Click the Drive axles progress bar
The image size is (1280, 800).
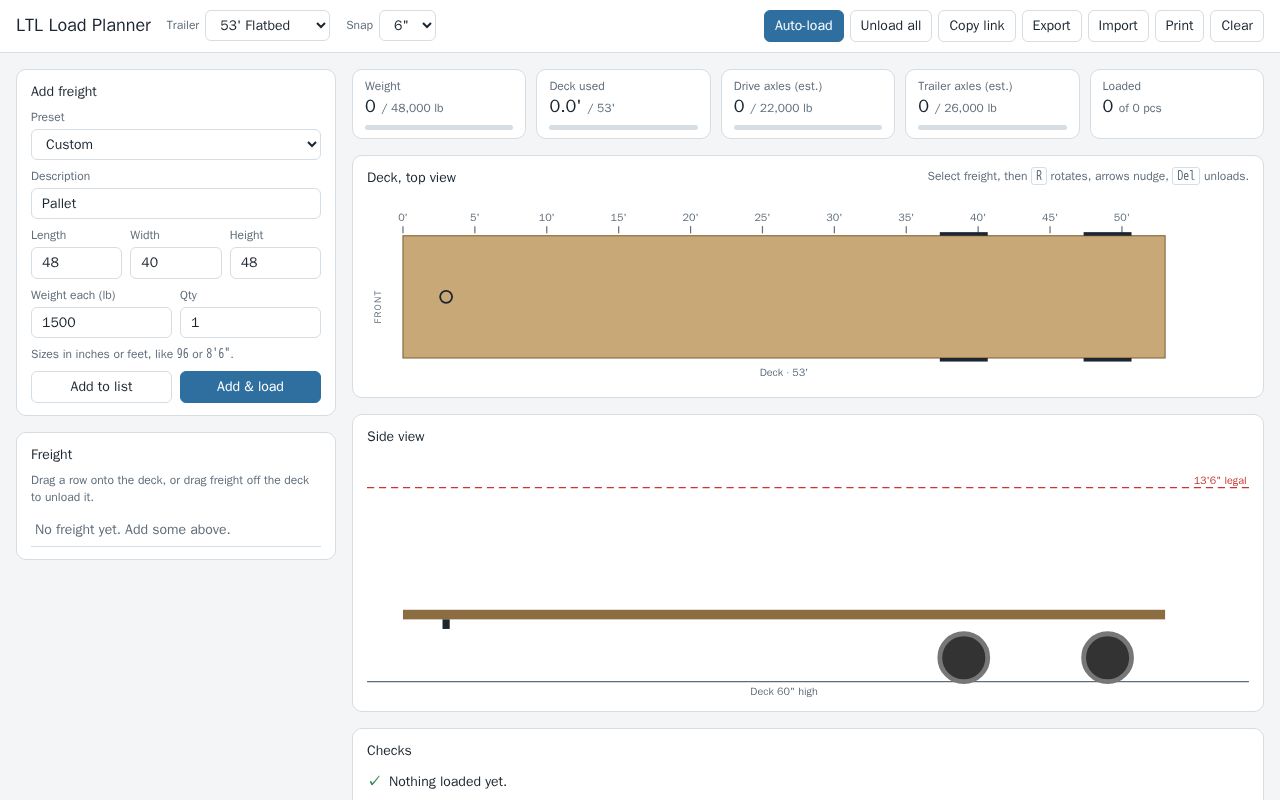pos(808,127)
